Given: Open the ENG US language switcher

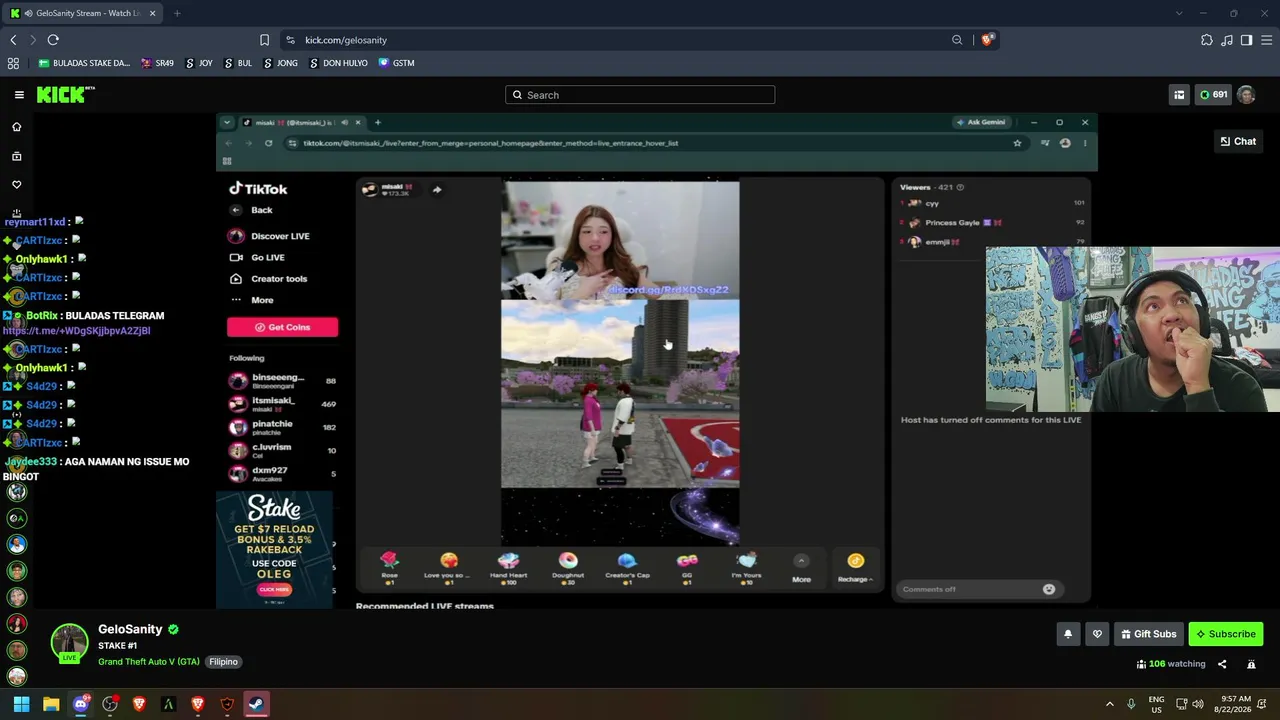Looking at the screenshot, I should point(1156,704).
